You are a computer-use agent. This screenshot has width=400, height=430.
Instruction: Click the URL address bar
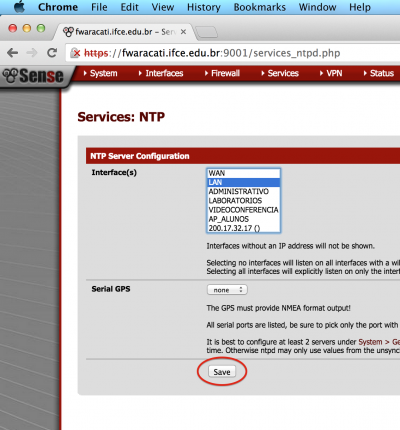click(x=233, y=53)
